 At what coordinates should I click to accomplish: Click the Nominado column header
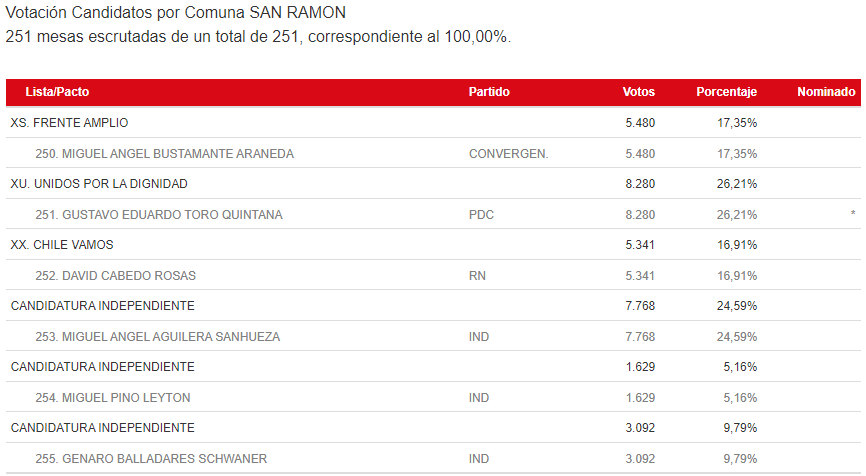pyautogui.click(x=826, y=92)
